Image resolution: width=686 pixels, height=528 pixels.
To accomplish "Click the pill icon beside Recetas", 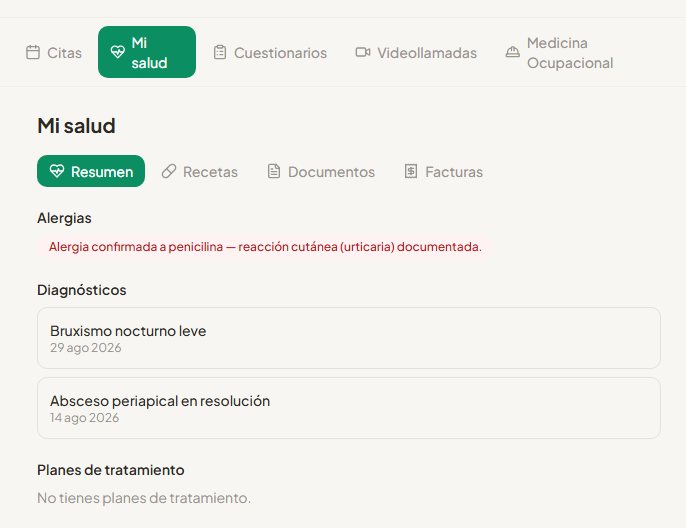I will 169,171.
